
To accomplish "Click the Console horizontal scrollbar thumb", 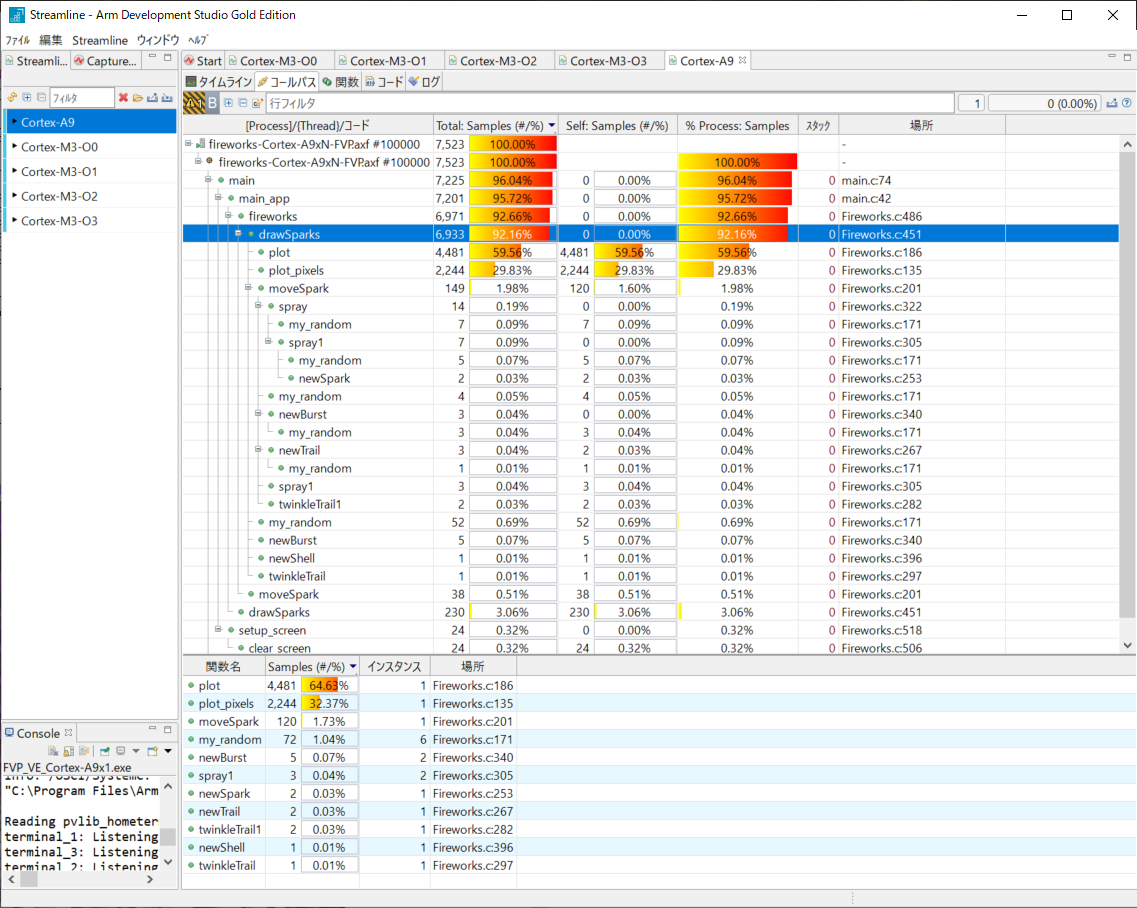I will point(29,879).
